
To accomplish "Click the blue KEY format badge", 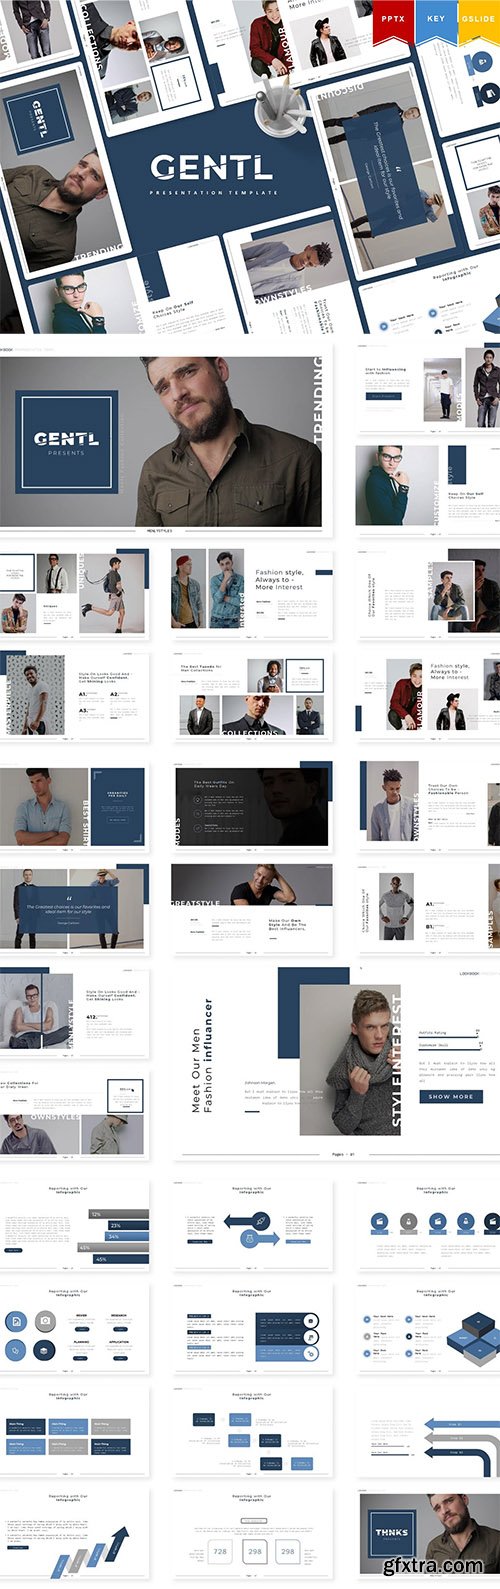I will [436, 23].
